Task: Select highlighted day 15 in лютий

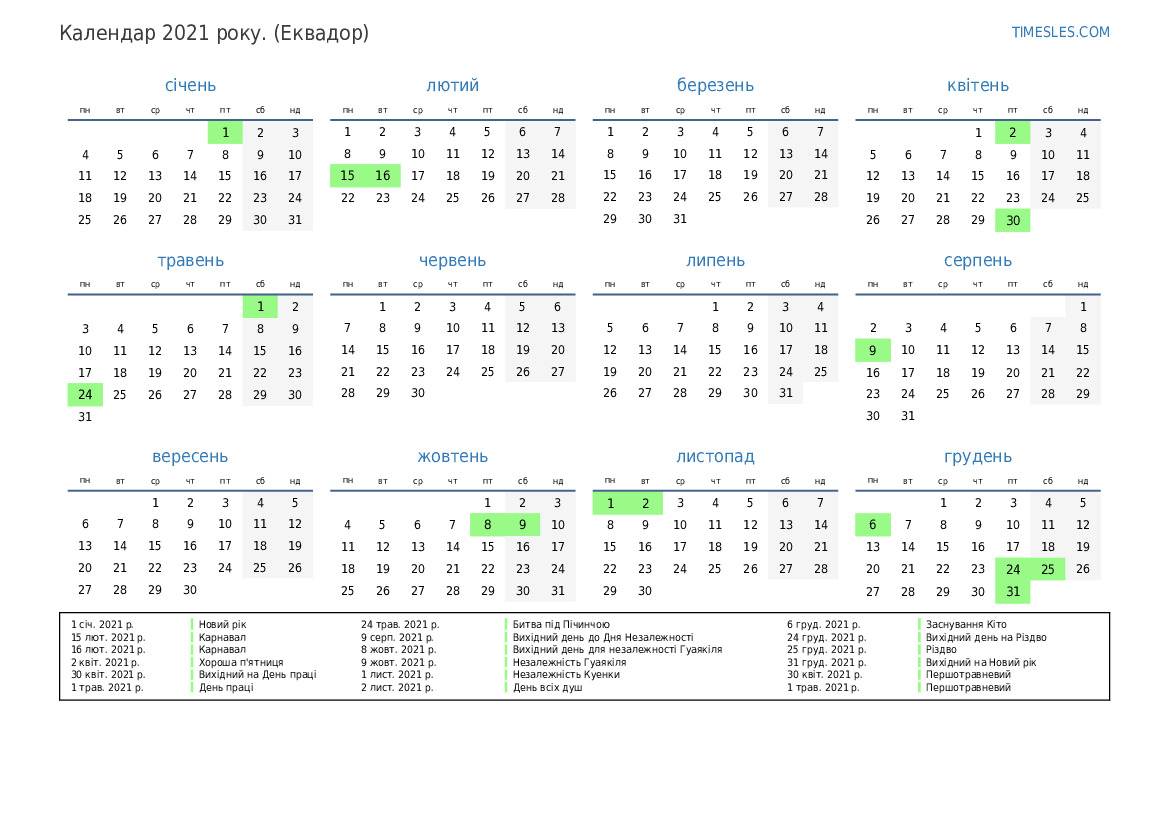Action: coord(348,176)
